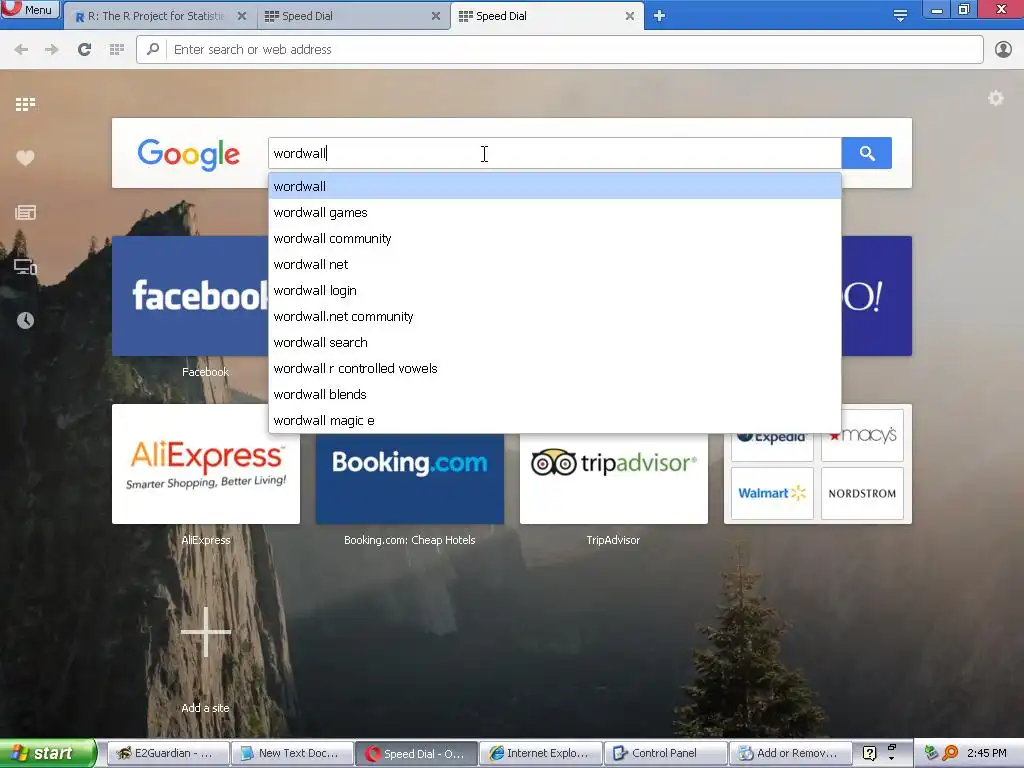Close the active Speed Dial tab

tap(630, 16)
